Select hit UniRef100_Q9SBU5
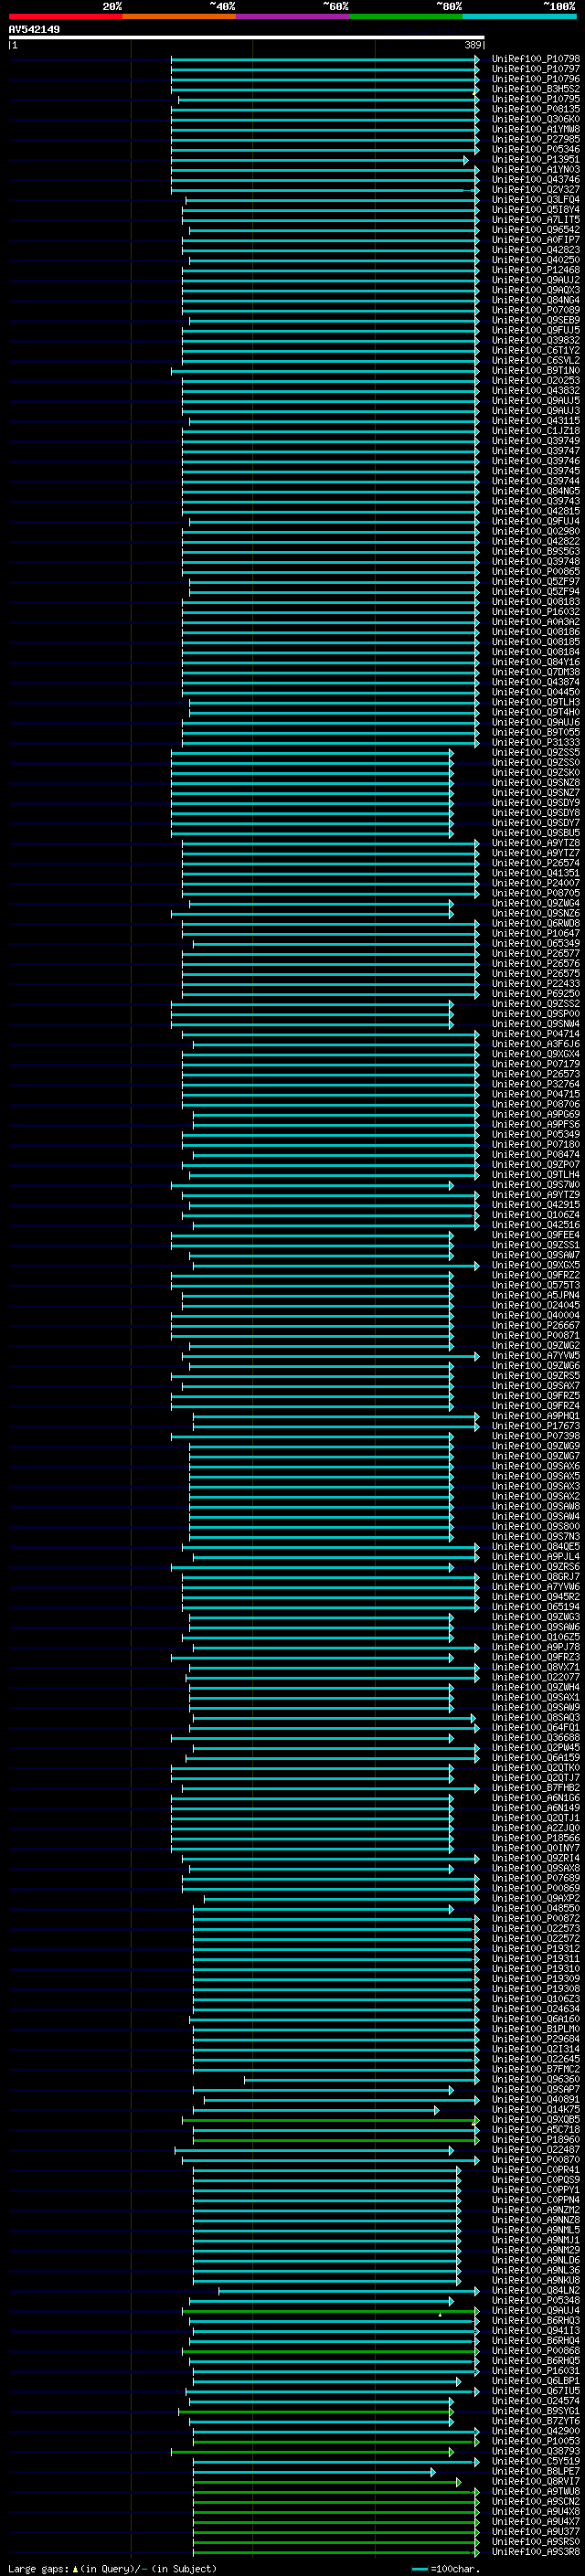Image resolution: width=585 pixels, height=2576 pixels. 535,833
